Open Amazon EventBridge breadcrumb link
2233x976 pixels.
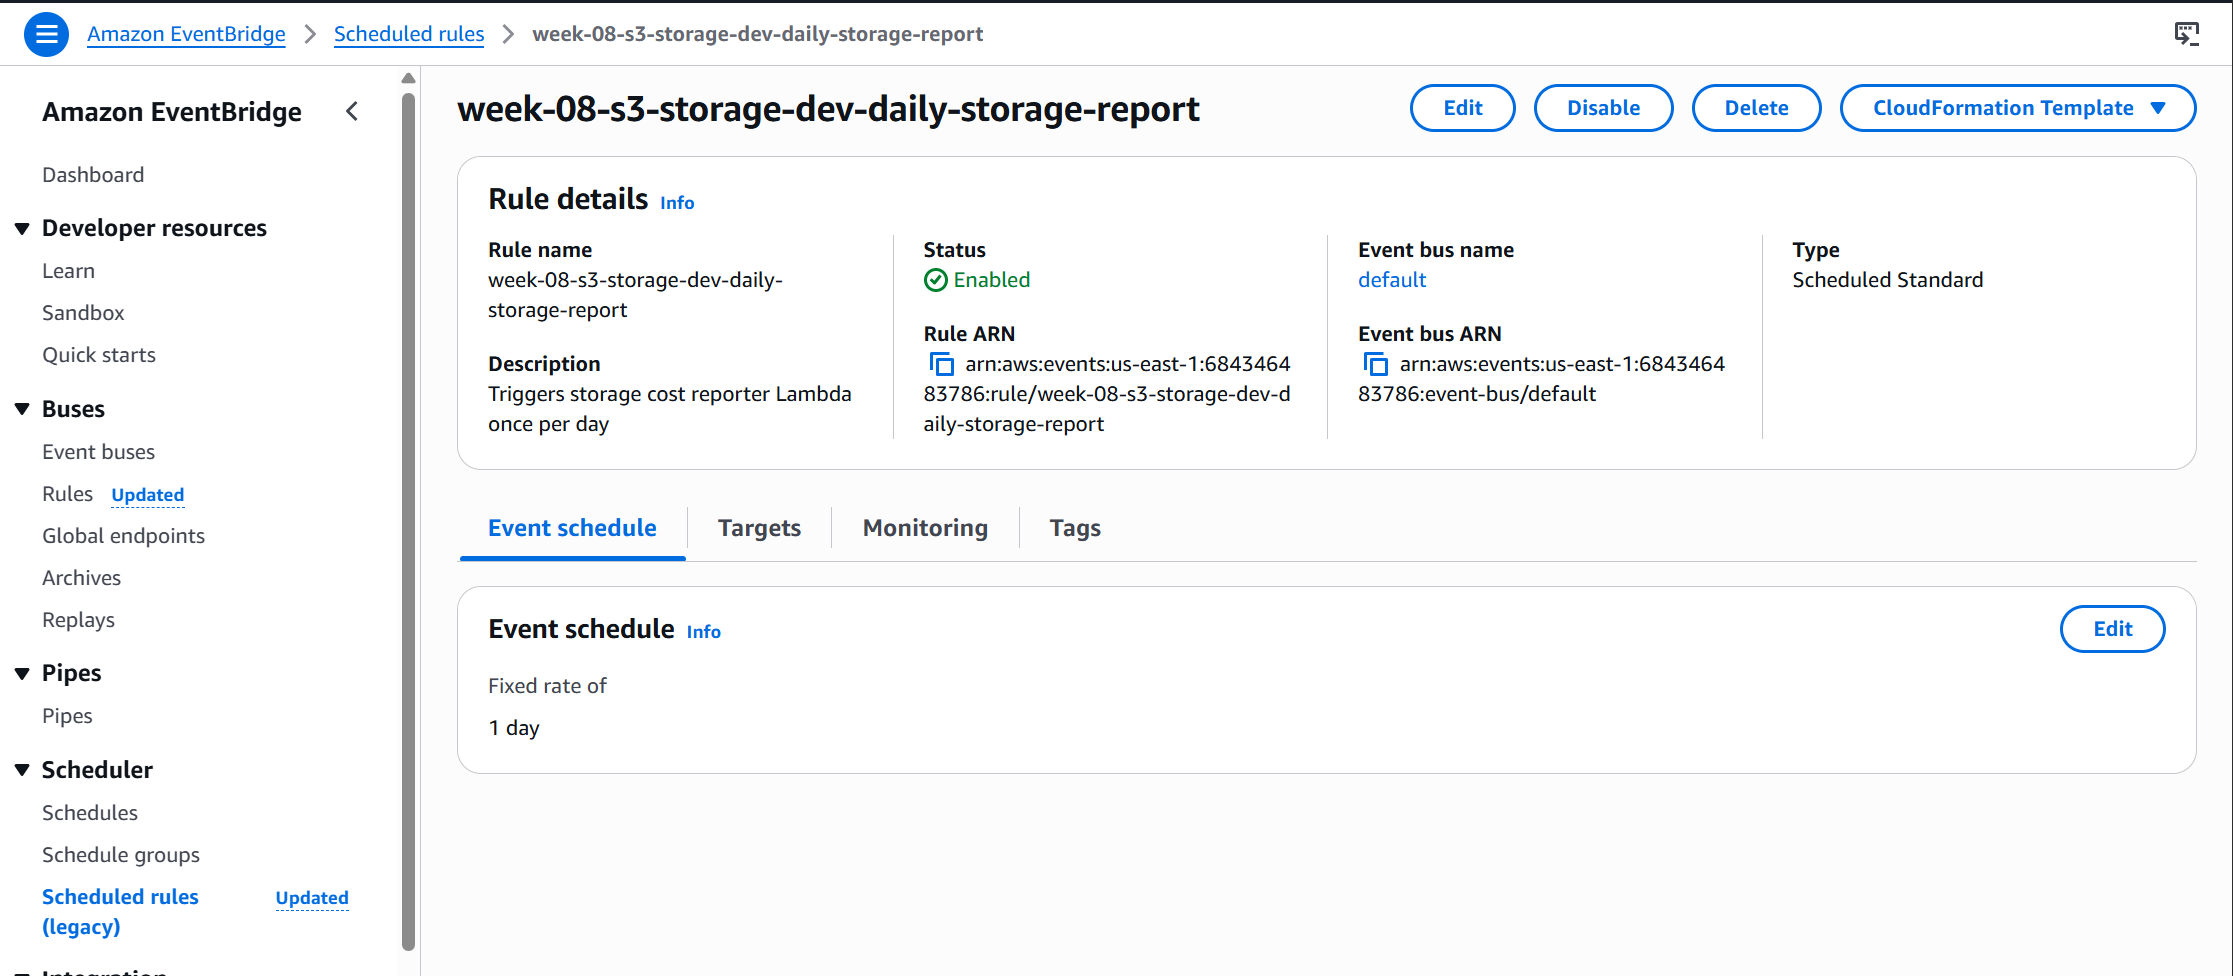(x=186, y=34)
